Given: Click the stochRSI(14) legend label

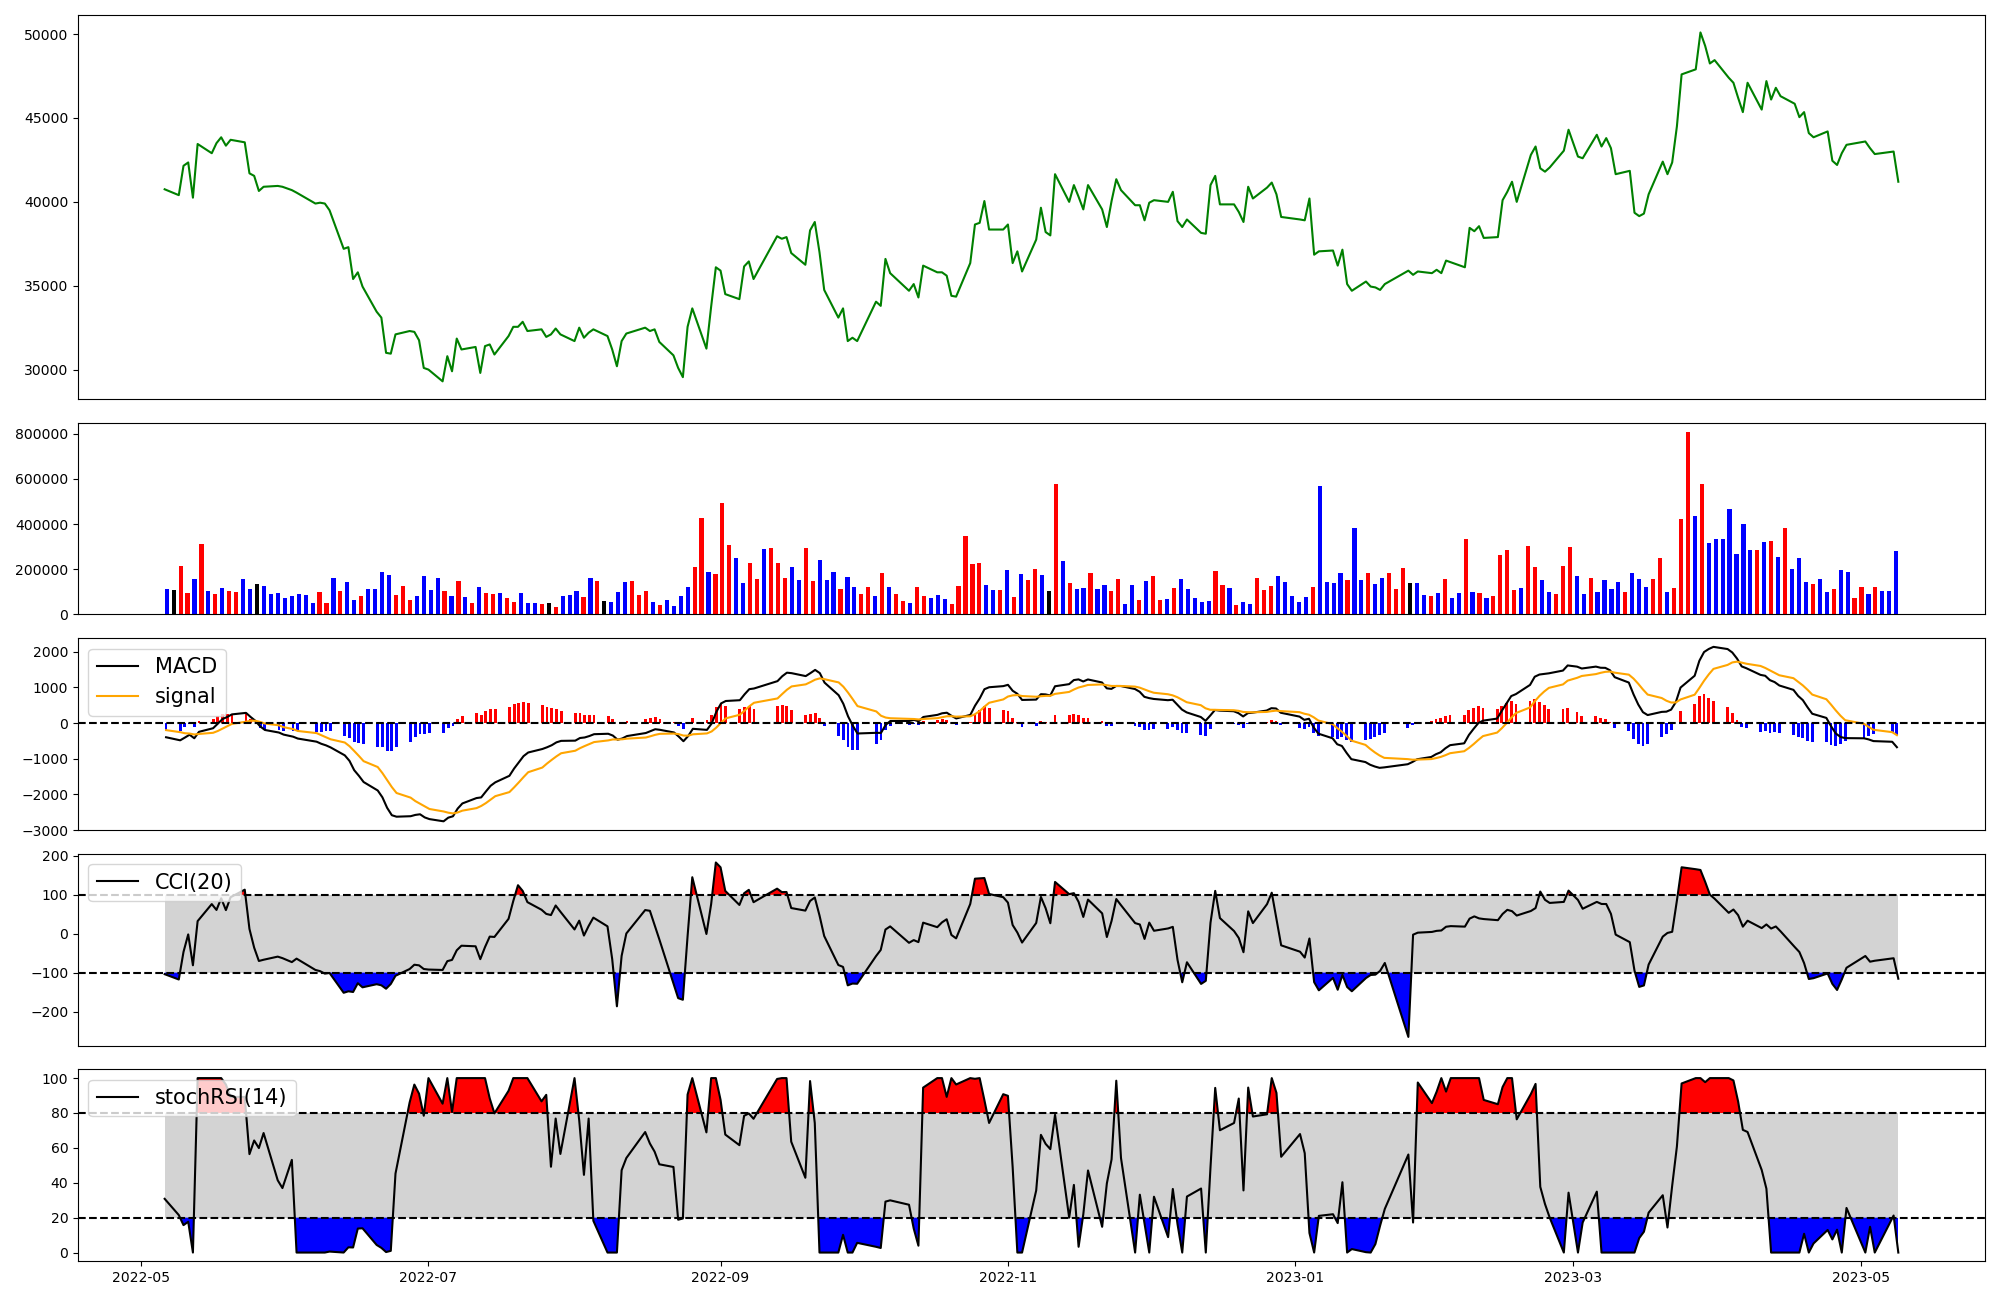Looking at the screenshot, I should (220, 1097).
